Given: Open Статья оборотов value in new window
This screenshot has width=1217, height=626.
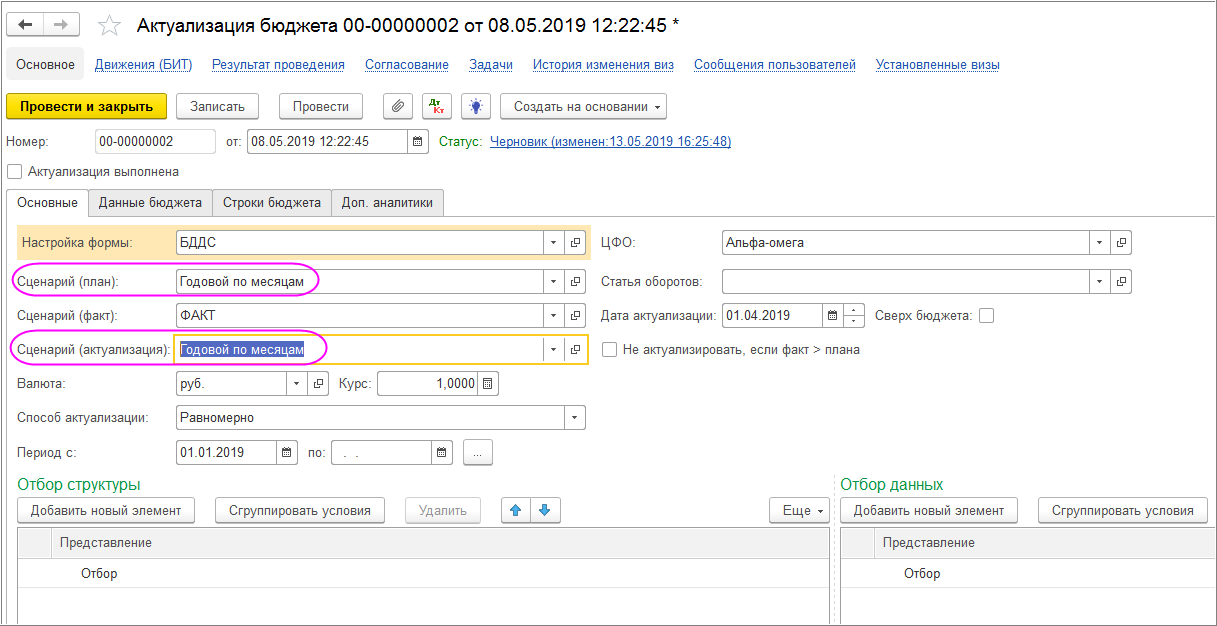Looking at the screenshot, I should (x=1121, y=282).
